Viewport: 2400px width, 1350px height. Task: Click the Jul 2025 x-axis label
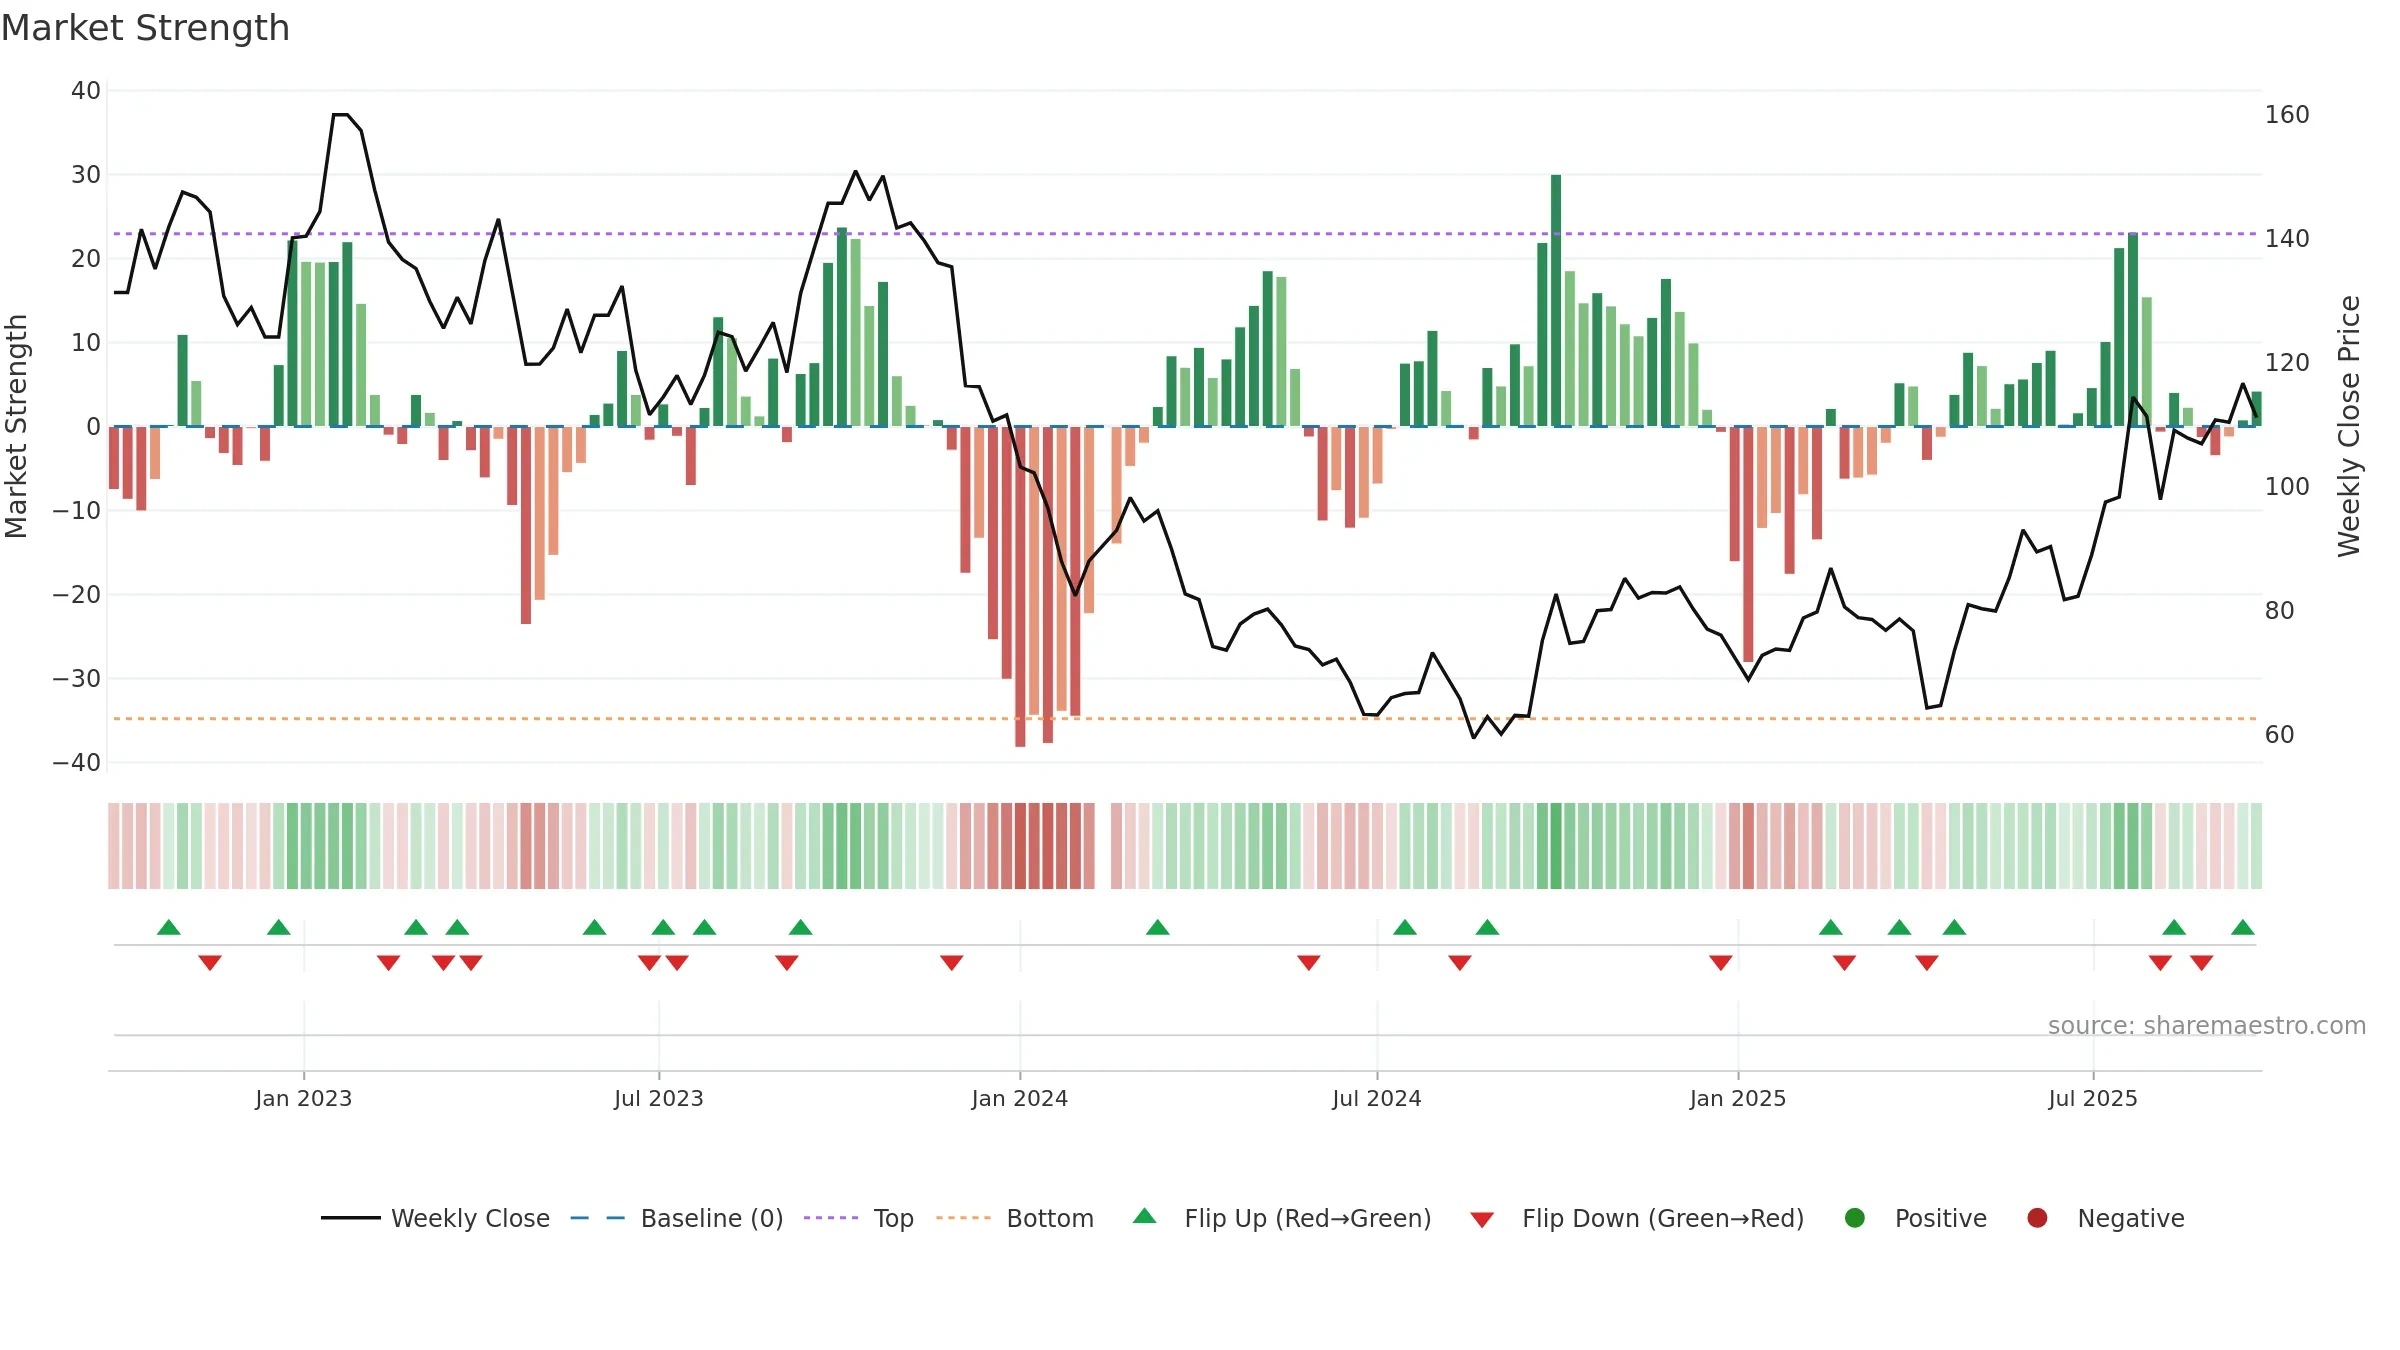[x=2093, y=1098]
